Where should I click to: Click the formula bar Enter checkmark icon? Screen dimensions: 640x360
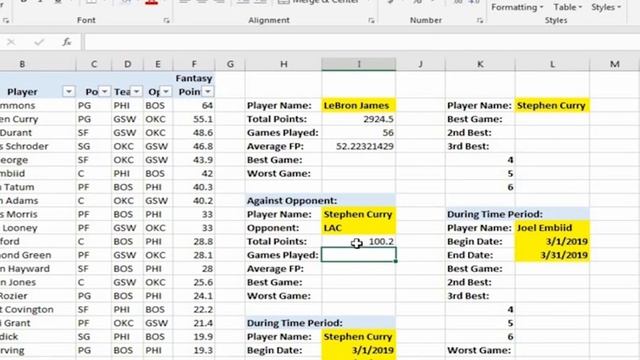point(39,42)
